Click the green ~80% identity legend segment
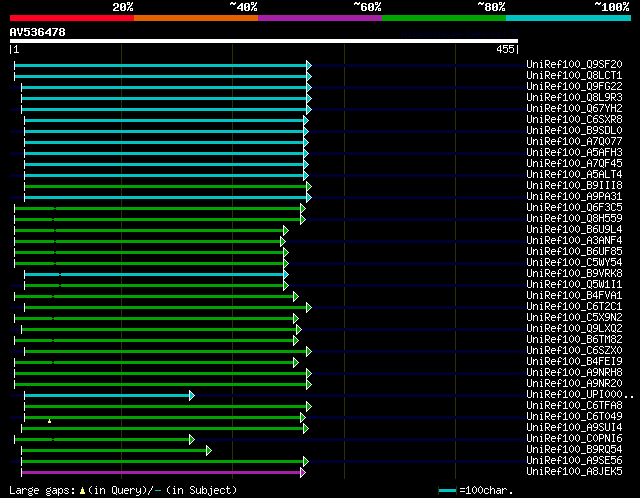The width and height of the screenshot is (640, 498). (x=444, y=18)
